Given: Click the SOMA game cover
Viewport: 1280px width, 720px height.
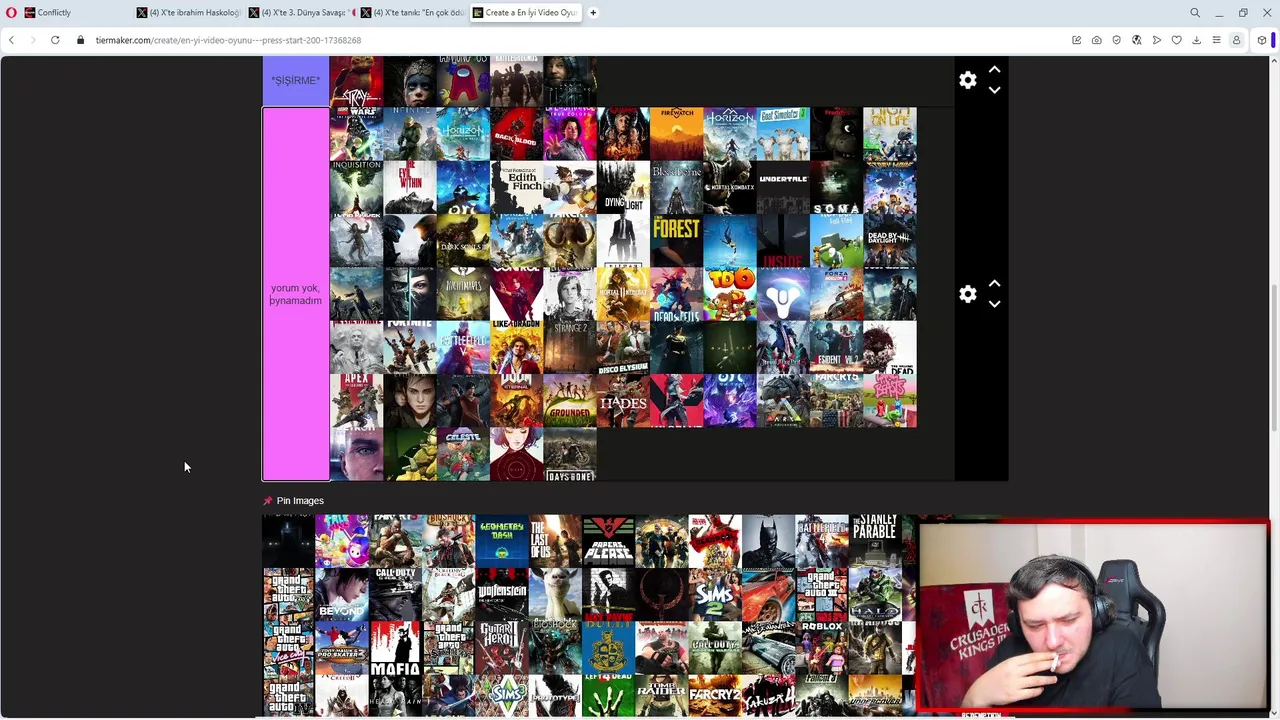Looking at the screenshot, I should click(837, 187).
